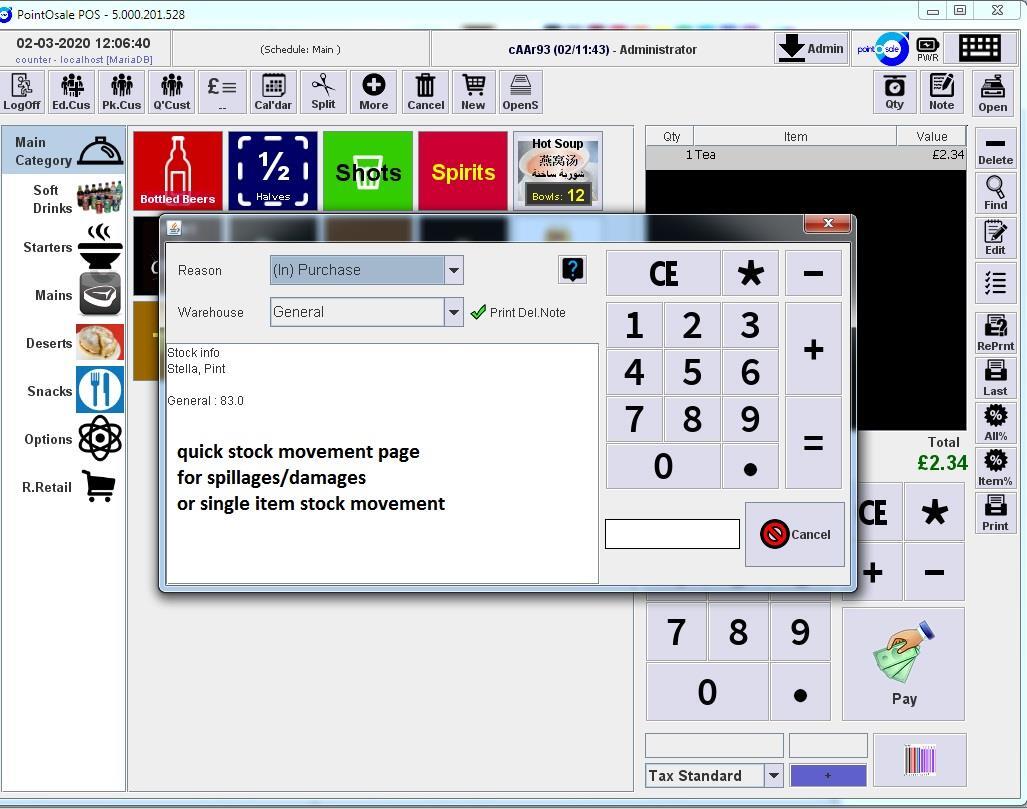Click Cancel in stock movement dialog
Image resolution: width=1027 pixels, height=809 pixels.
coord(795,535)
